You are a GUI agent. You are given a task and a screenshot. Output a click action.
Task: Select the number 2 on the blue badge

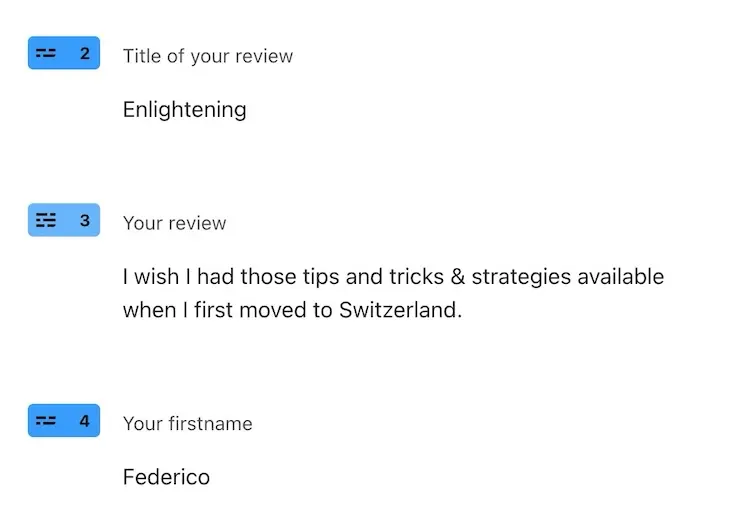[85, 53]
